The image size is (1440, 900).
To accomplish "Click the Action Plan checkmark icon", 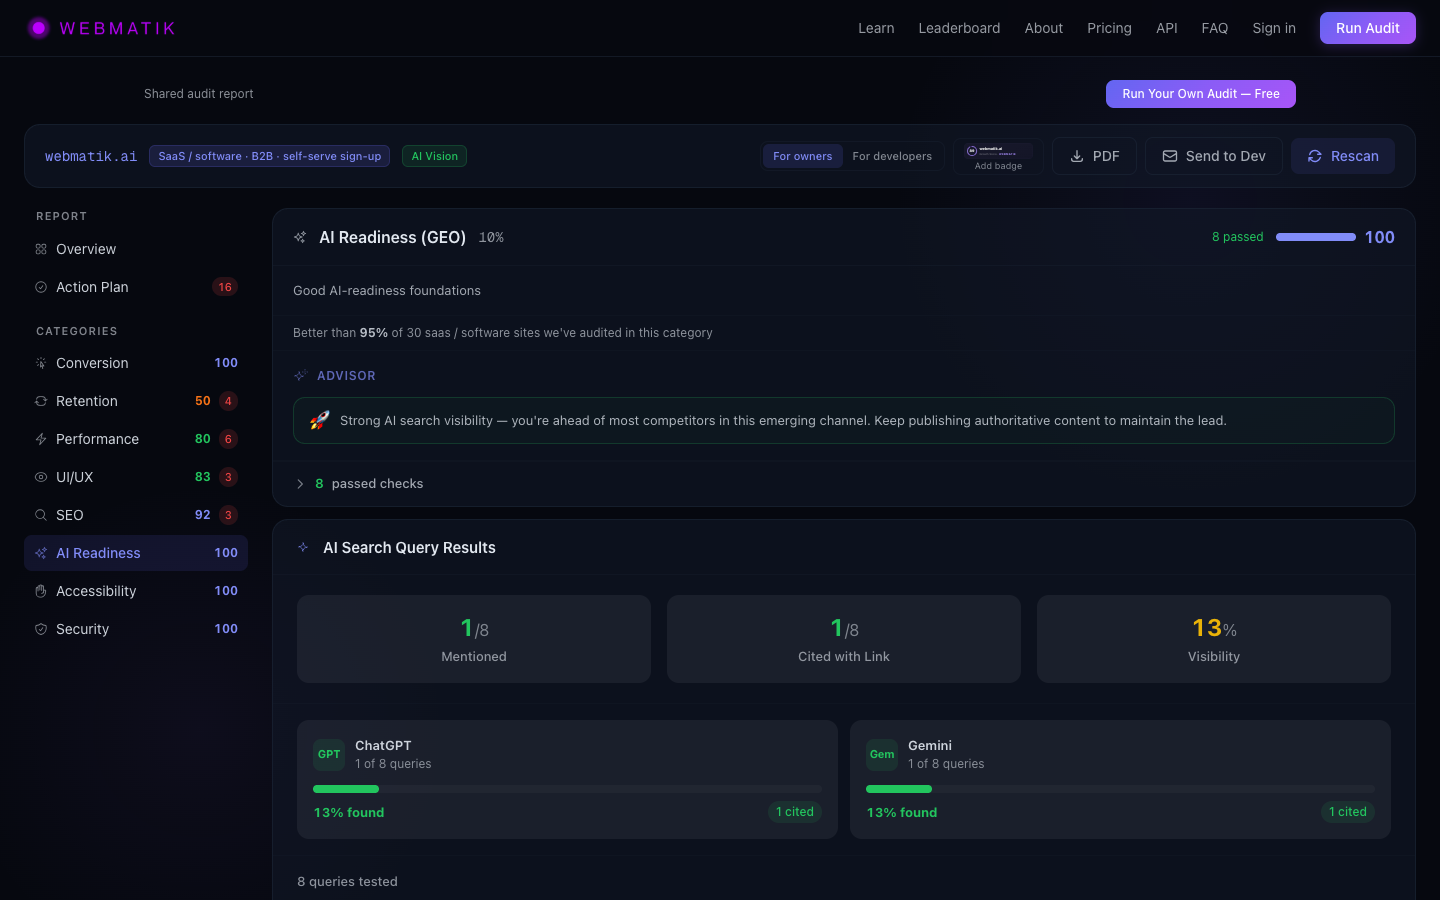I will coord(41,287).
